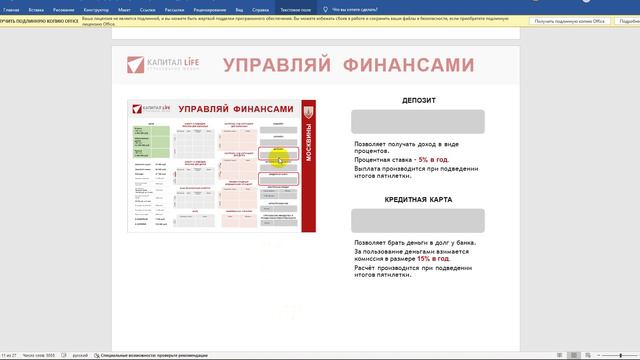This screenshot has height=360, width=640.
Task: Open the Вид ribbon tab
Action: click(x=239, y=10)
